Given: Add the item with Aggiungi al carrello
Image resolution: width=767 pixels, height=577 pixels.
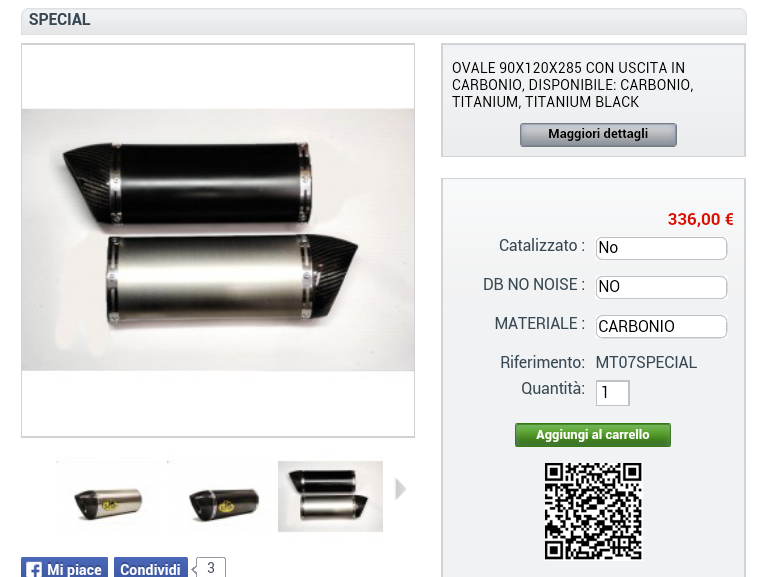Looking at the screenshot, I should point(593,435).
